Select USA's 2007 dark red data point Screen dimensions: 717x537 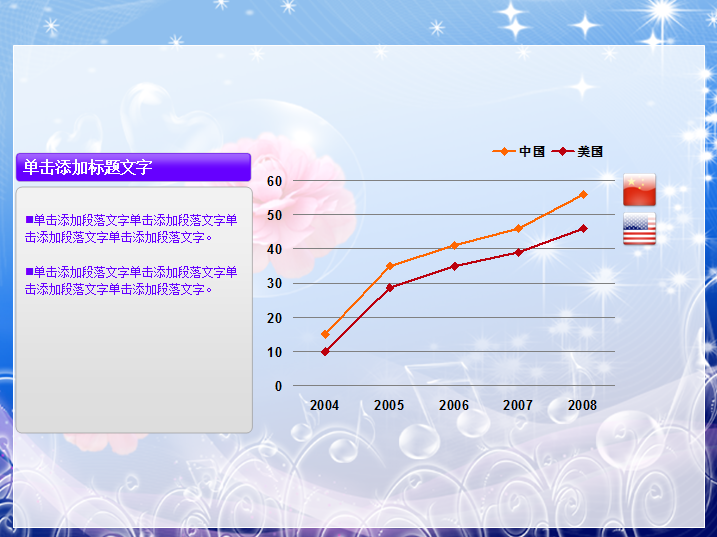(x=519, y=252)
